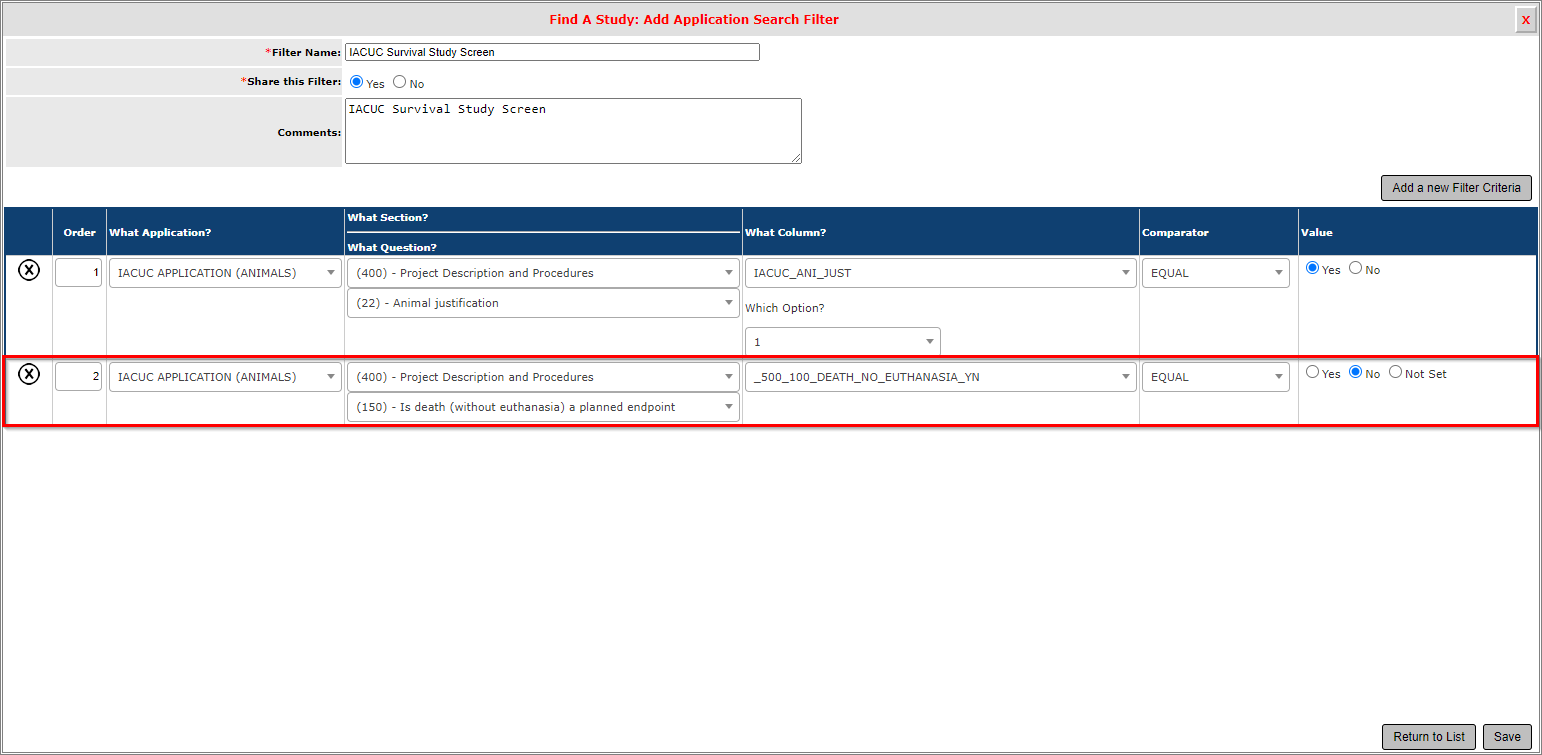Open row 2 section dropdown Project Description
The image size is (1542, 755).
pyautogui.click(x=543, y=377)
